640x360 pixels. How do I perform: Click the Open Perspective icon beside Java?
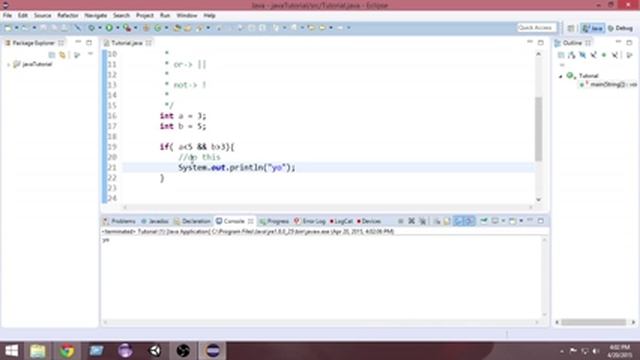[x=571, y=28]
